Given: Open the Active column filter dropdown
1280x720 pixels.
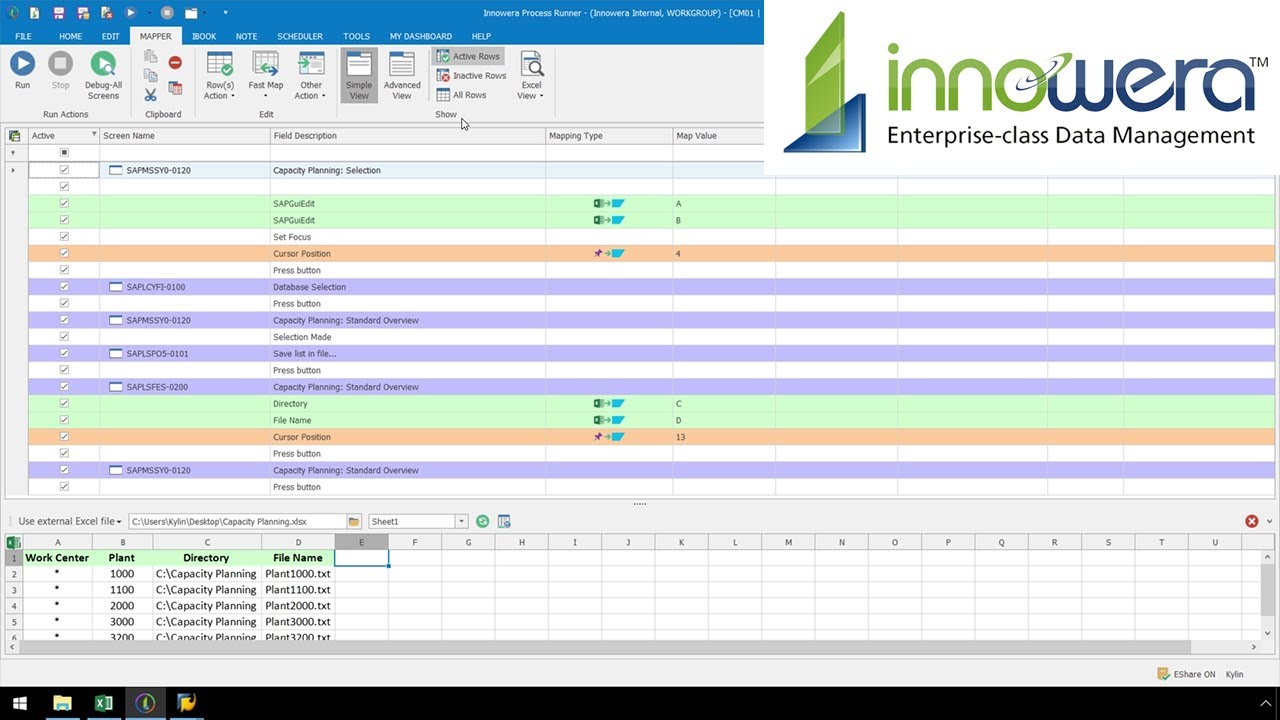Looking at the screenshot, I should pos(94,135).
